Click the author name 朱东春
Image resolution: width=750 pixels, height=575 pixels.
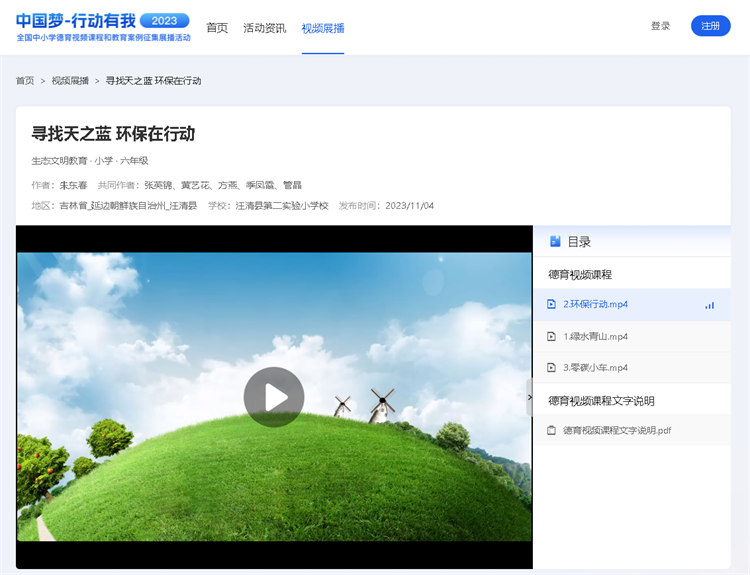coord(73,185)
